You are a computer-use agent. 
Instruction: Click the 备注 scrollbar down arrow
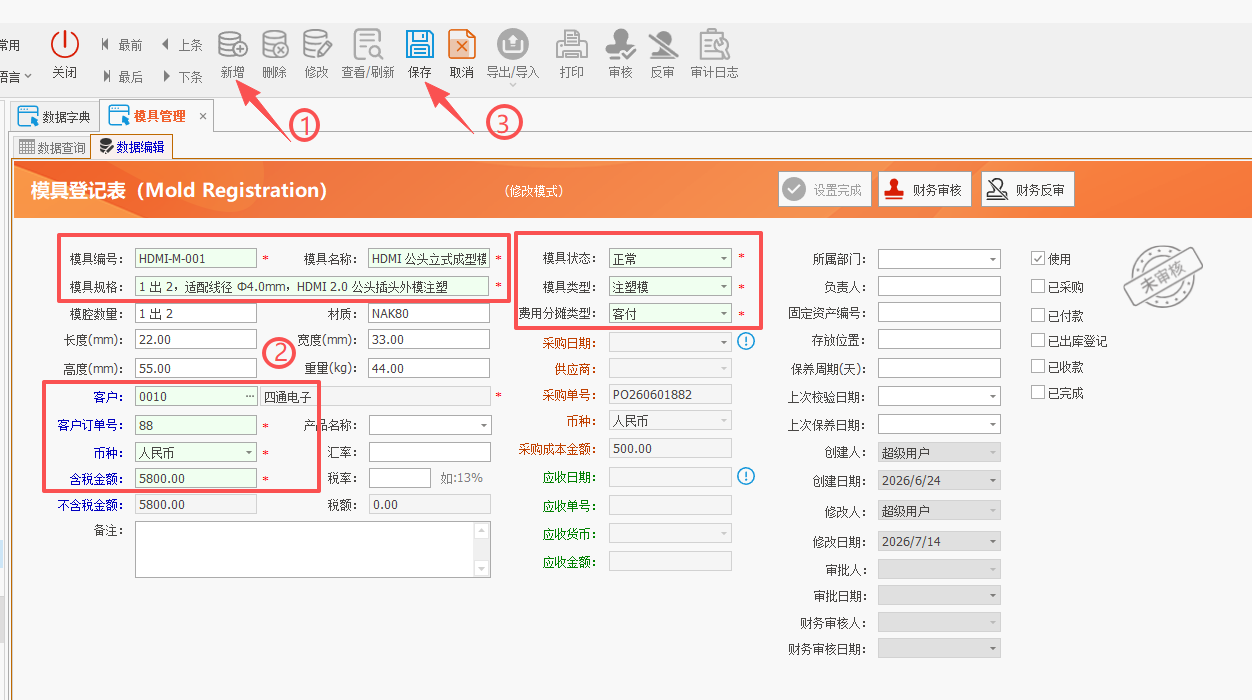tap(482, 569)
